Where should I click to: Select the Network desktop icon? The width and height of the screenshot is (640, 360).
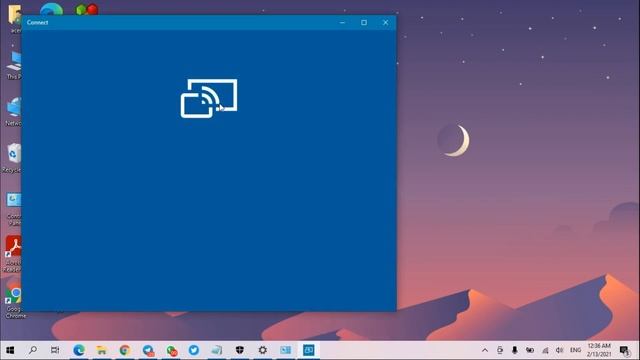tap(13, 111)
